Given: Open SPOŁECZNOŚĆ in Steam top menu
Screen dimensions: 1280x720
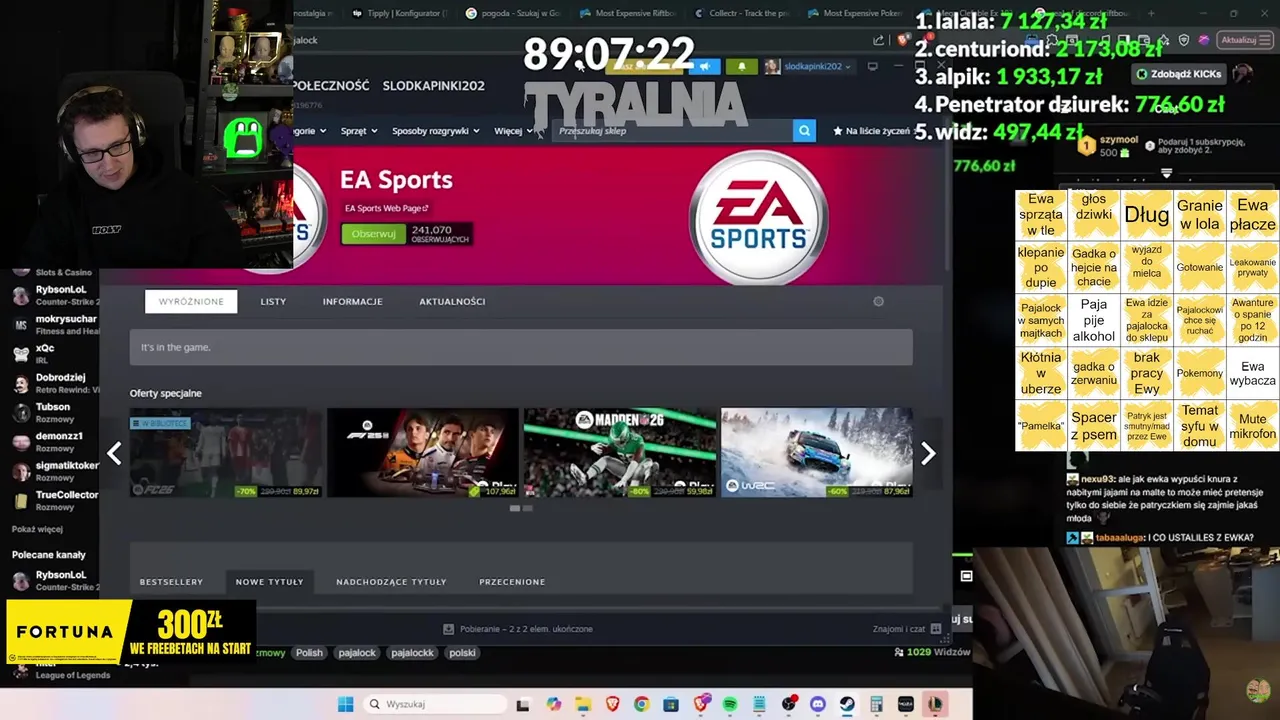Looking at the screenshot, I should 331,86.
